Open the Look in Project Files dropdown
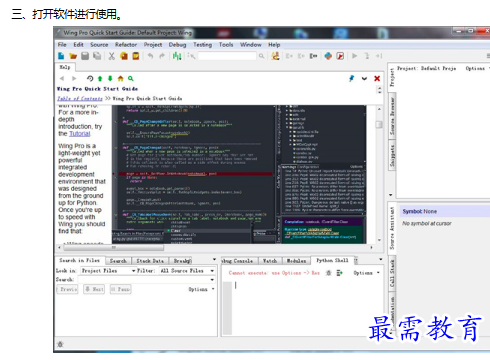Screen dimensions: 490x360 (108, 271)
